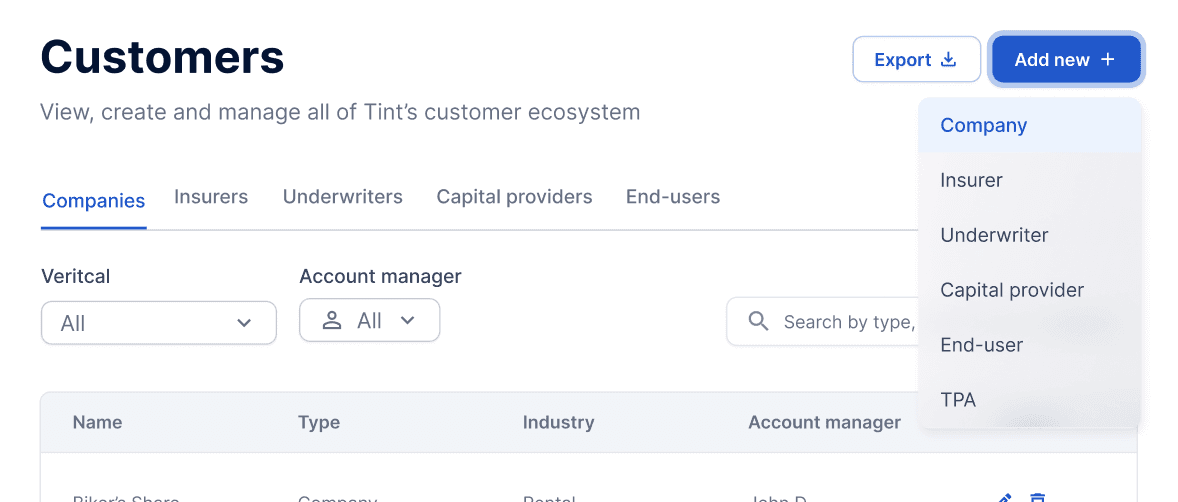Click the trash delete icon in the first row

pos(1038,497)
